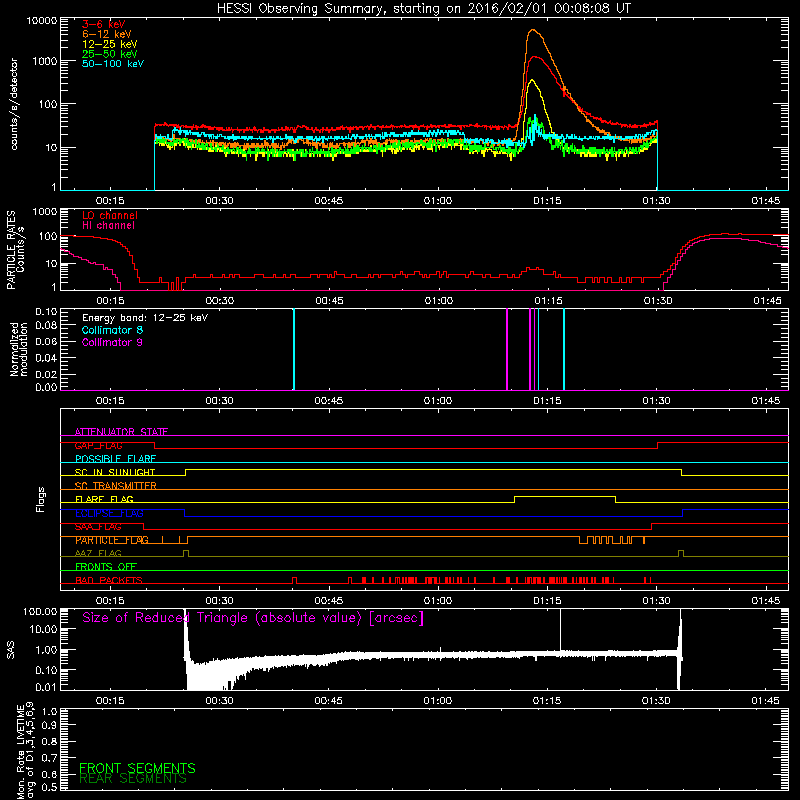Image resolution: width=800 pixels, height=800 pixels.
Task: Click the SAA_FLAG label
Action: tap(98, 526)
